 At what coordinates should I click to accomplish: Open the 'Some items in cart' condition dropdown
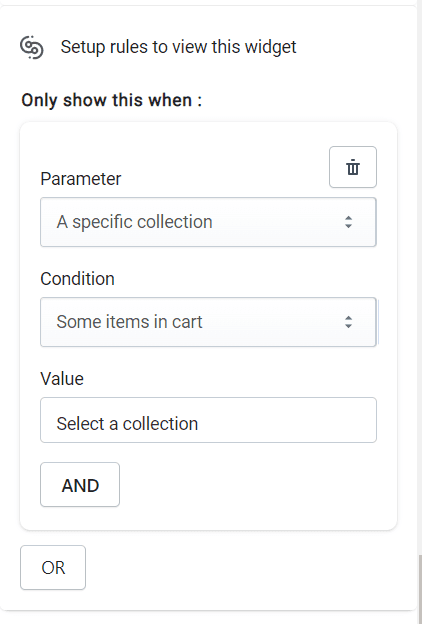tap(208, 322)
